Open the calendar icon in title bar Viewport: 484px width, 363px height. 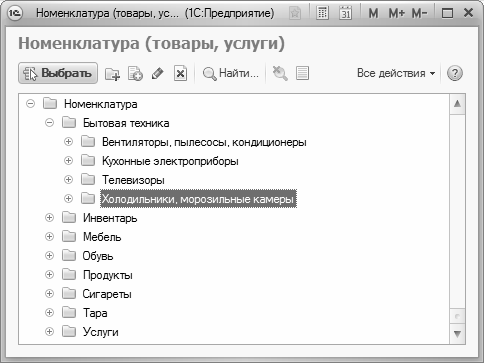point(346,13)
